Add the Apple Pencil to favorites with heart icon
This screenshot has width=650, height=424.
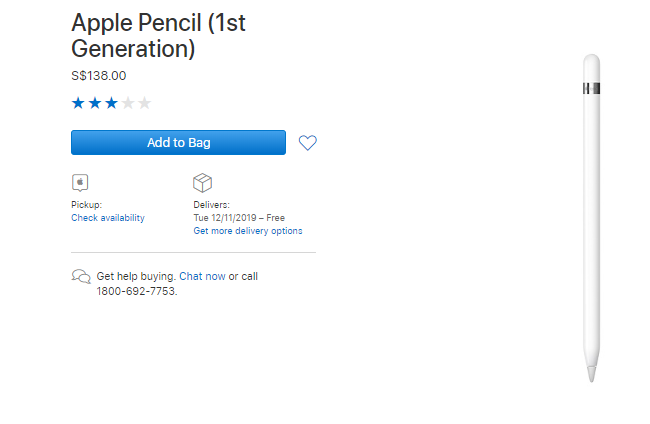pyautogui.click(x=307, y=143)
